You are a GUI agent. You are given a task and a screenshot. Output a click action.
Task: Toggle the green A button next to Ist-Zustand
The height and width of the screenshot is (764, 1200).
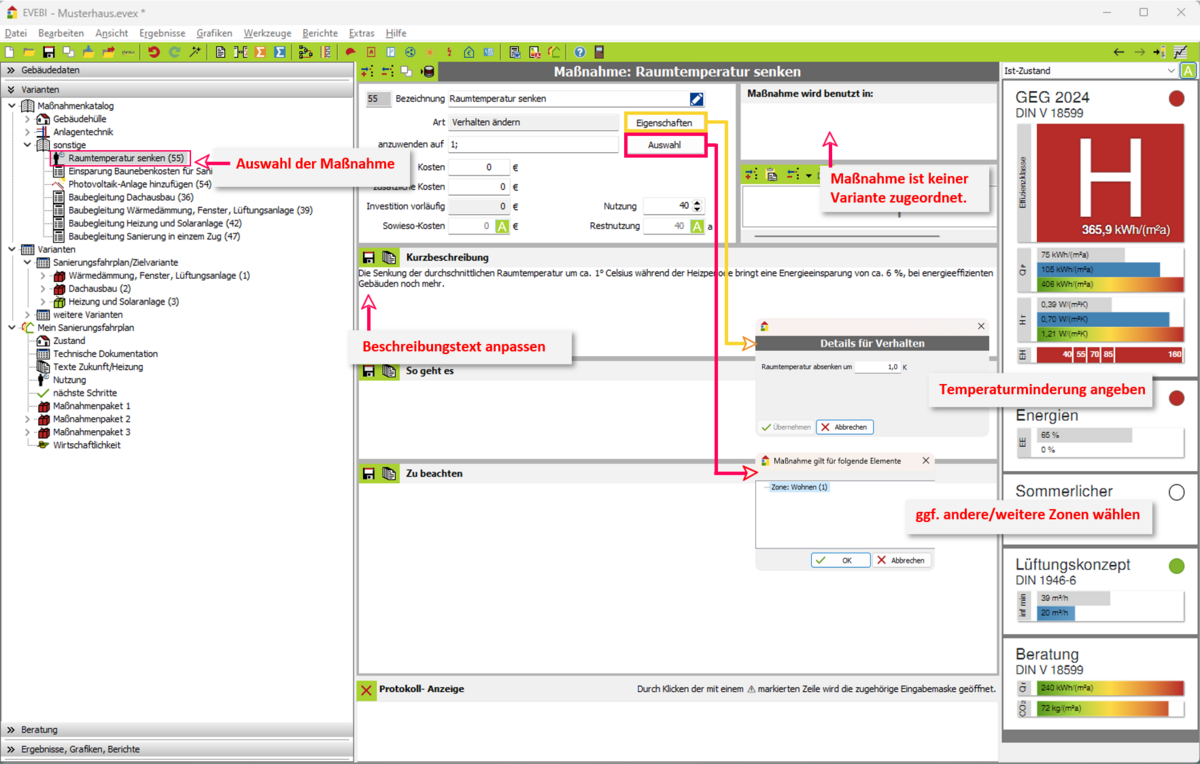(1188, 71)
